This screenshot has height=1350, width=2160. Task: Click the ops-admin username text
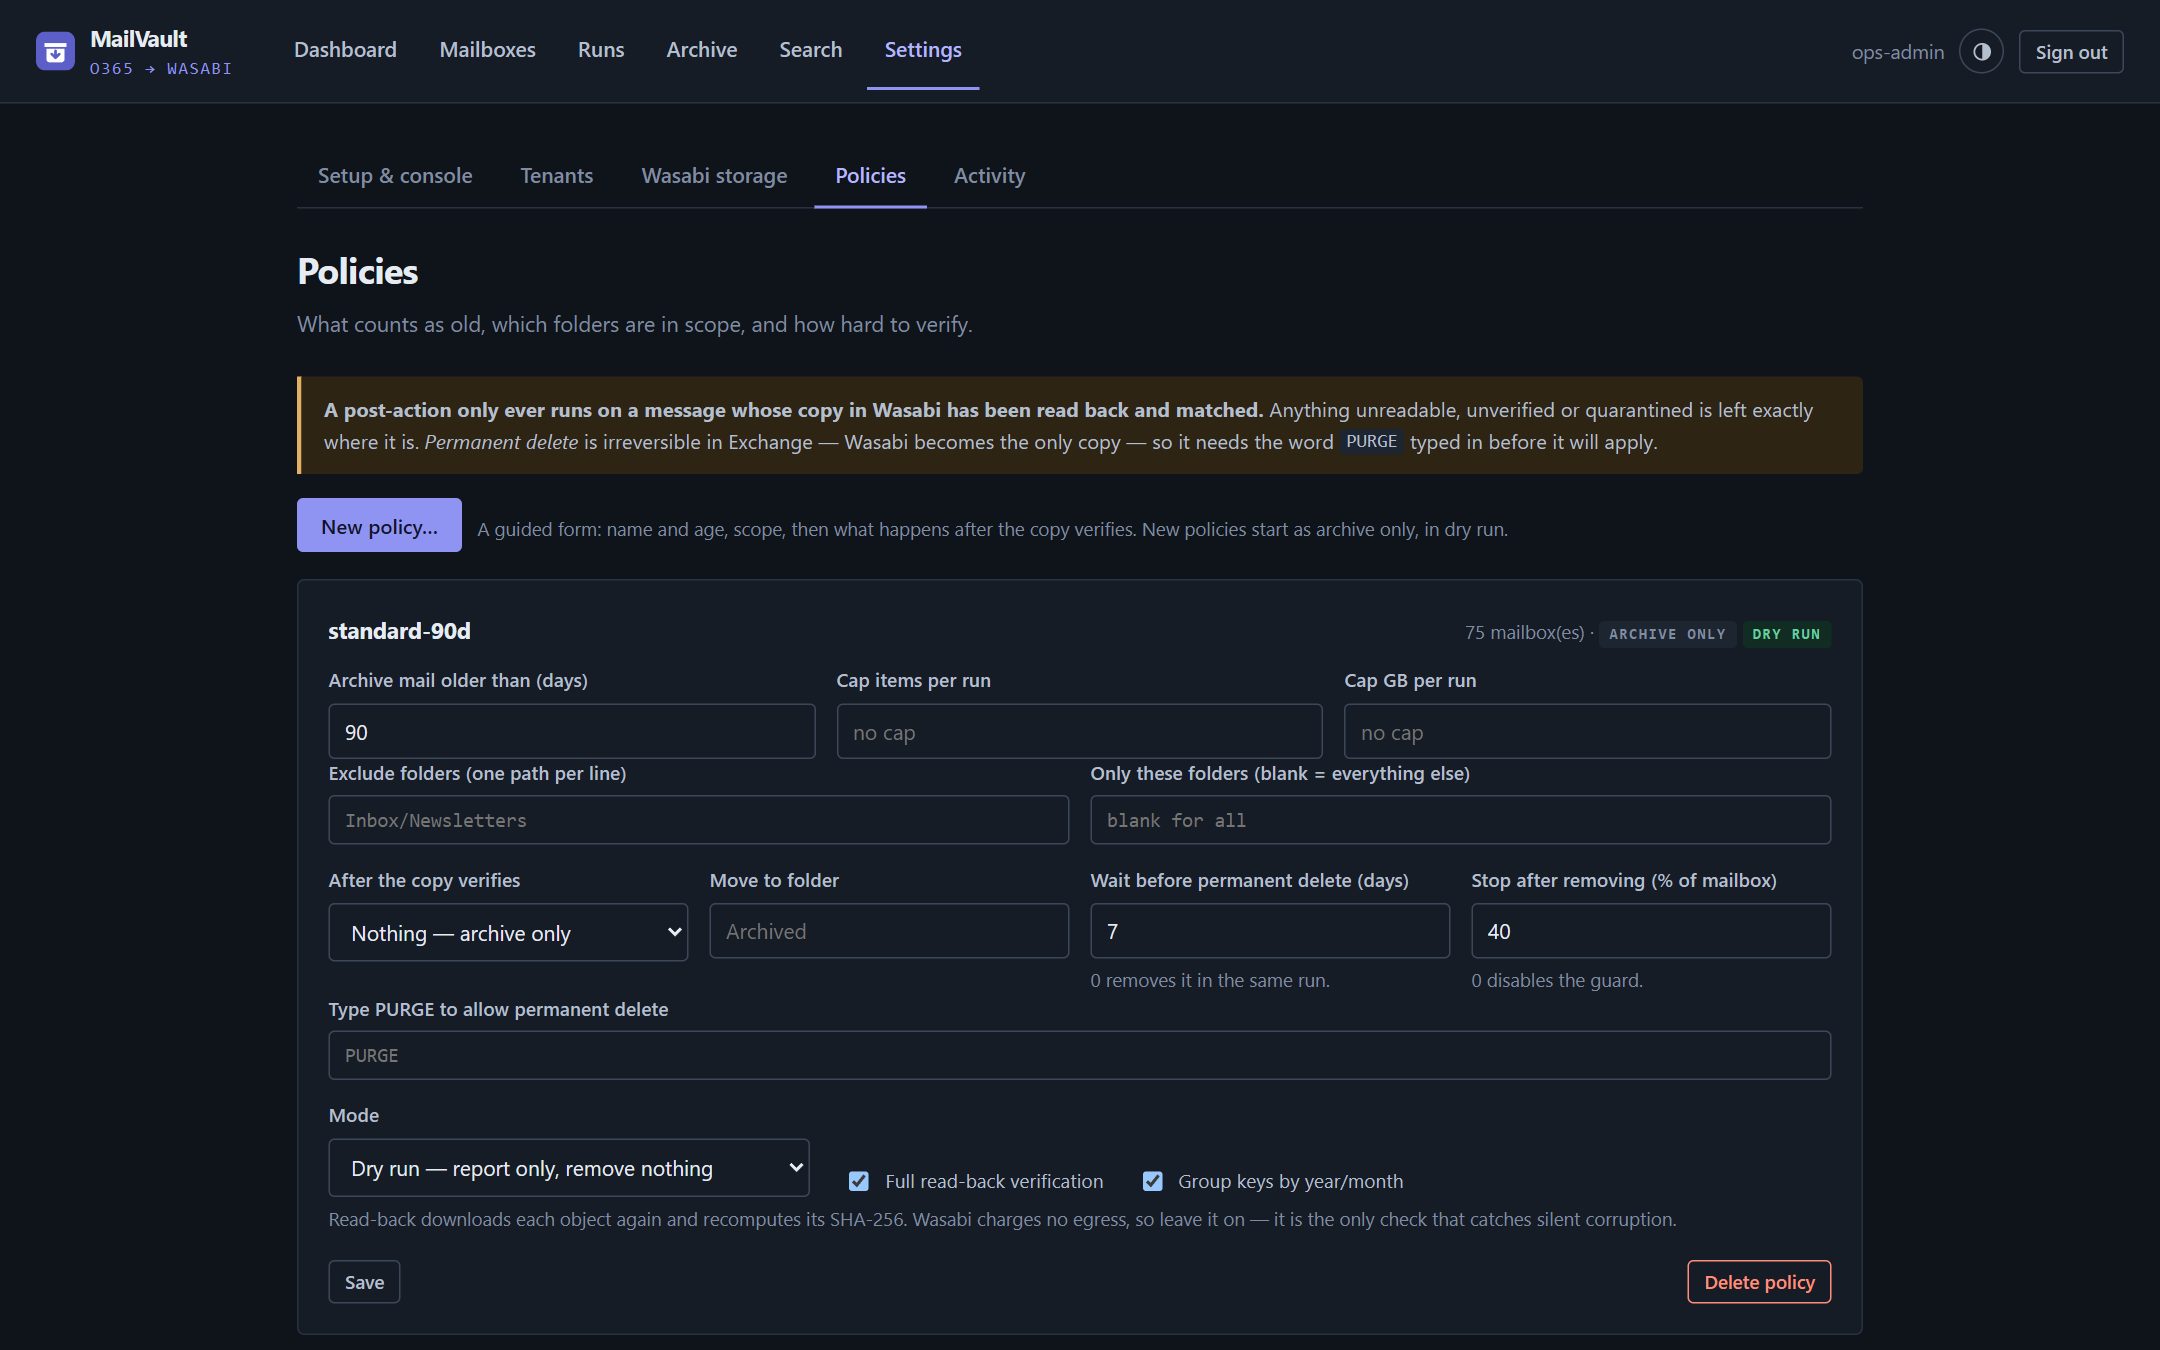(x=1897, y=52)
